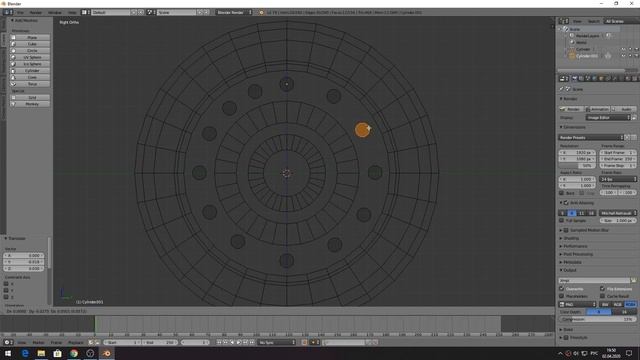
Task: Select 16 anti-aliasing samples
Action: pos(591,213)
